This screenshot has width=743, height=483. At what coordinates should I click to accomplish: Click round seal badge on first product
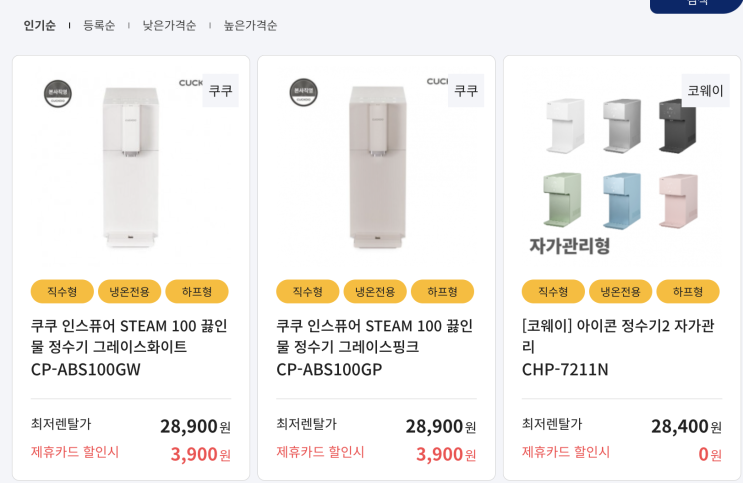coord(58,93)
